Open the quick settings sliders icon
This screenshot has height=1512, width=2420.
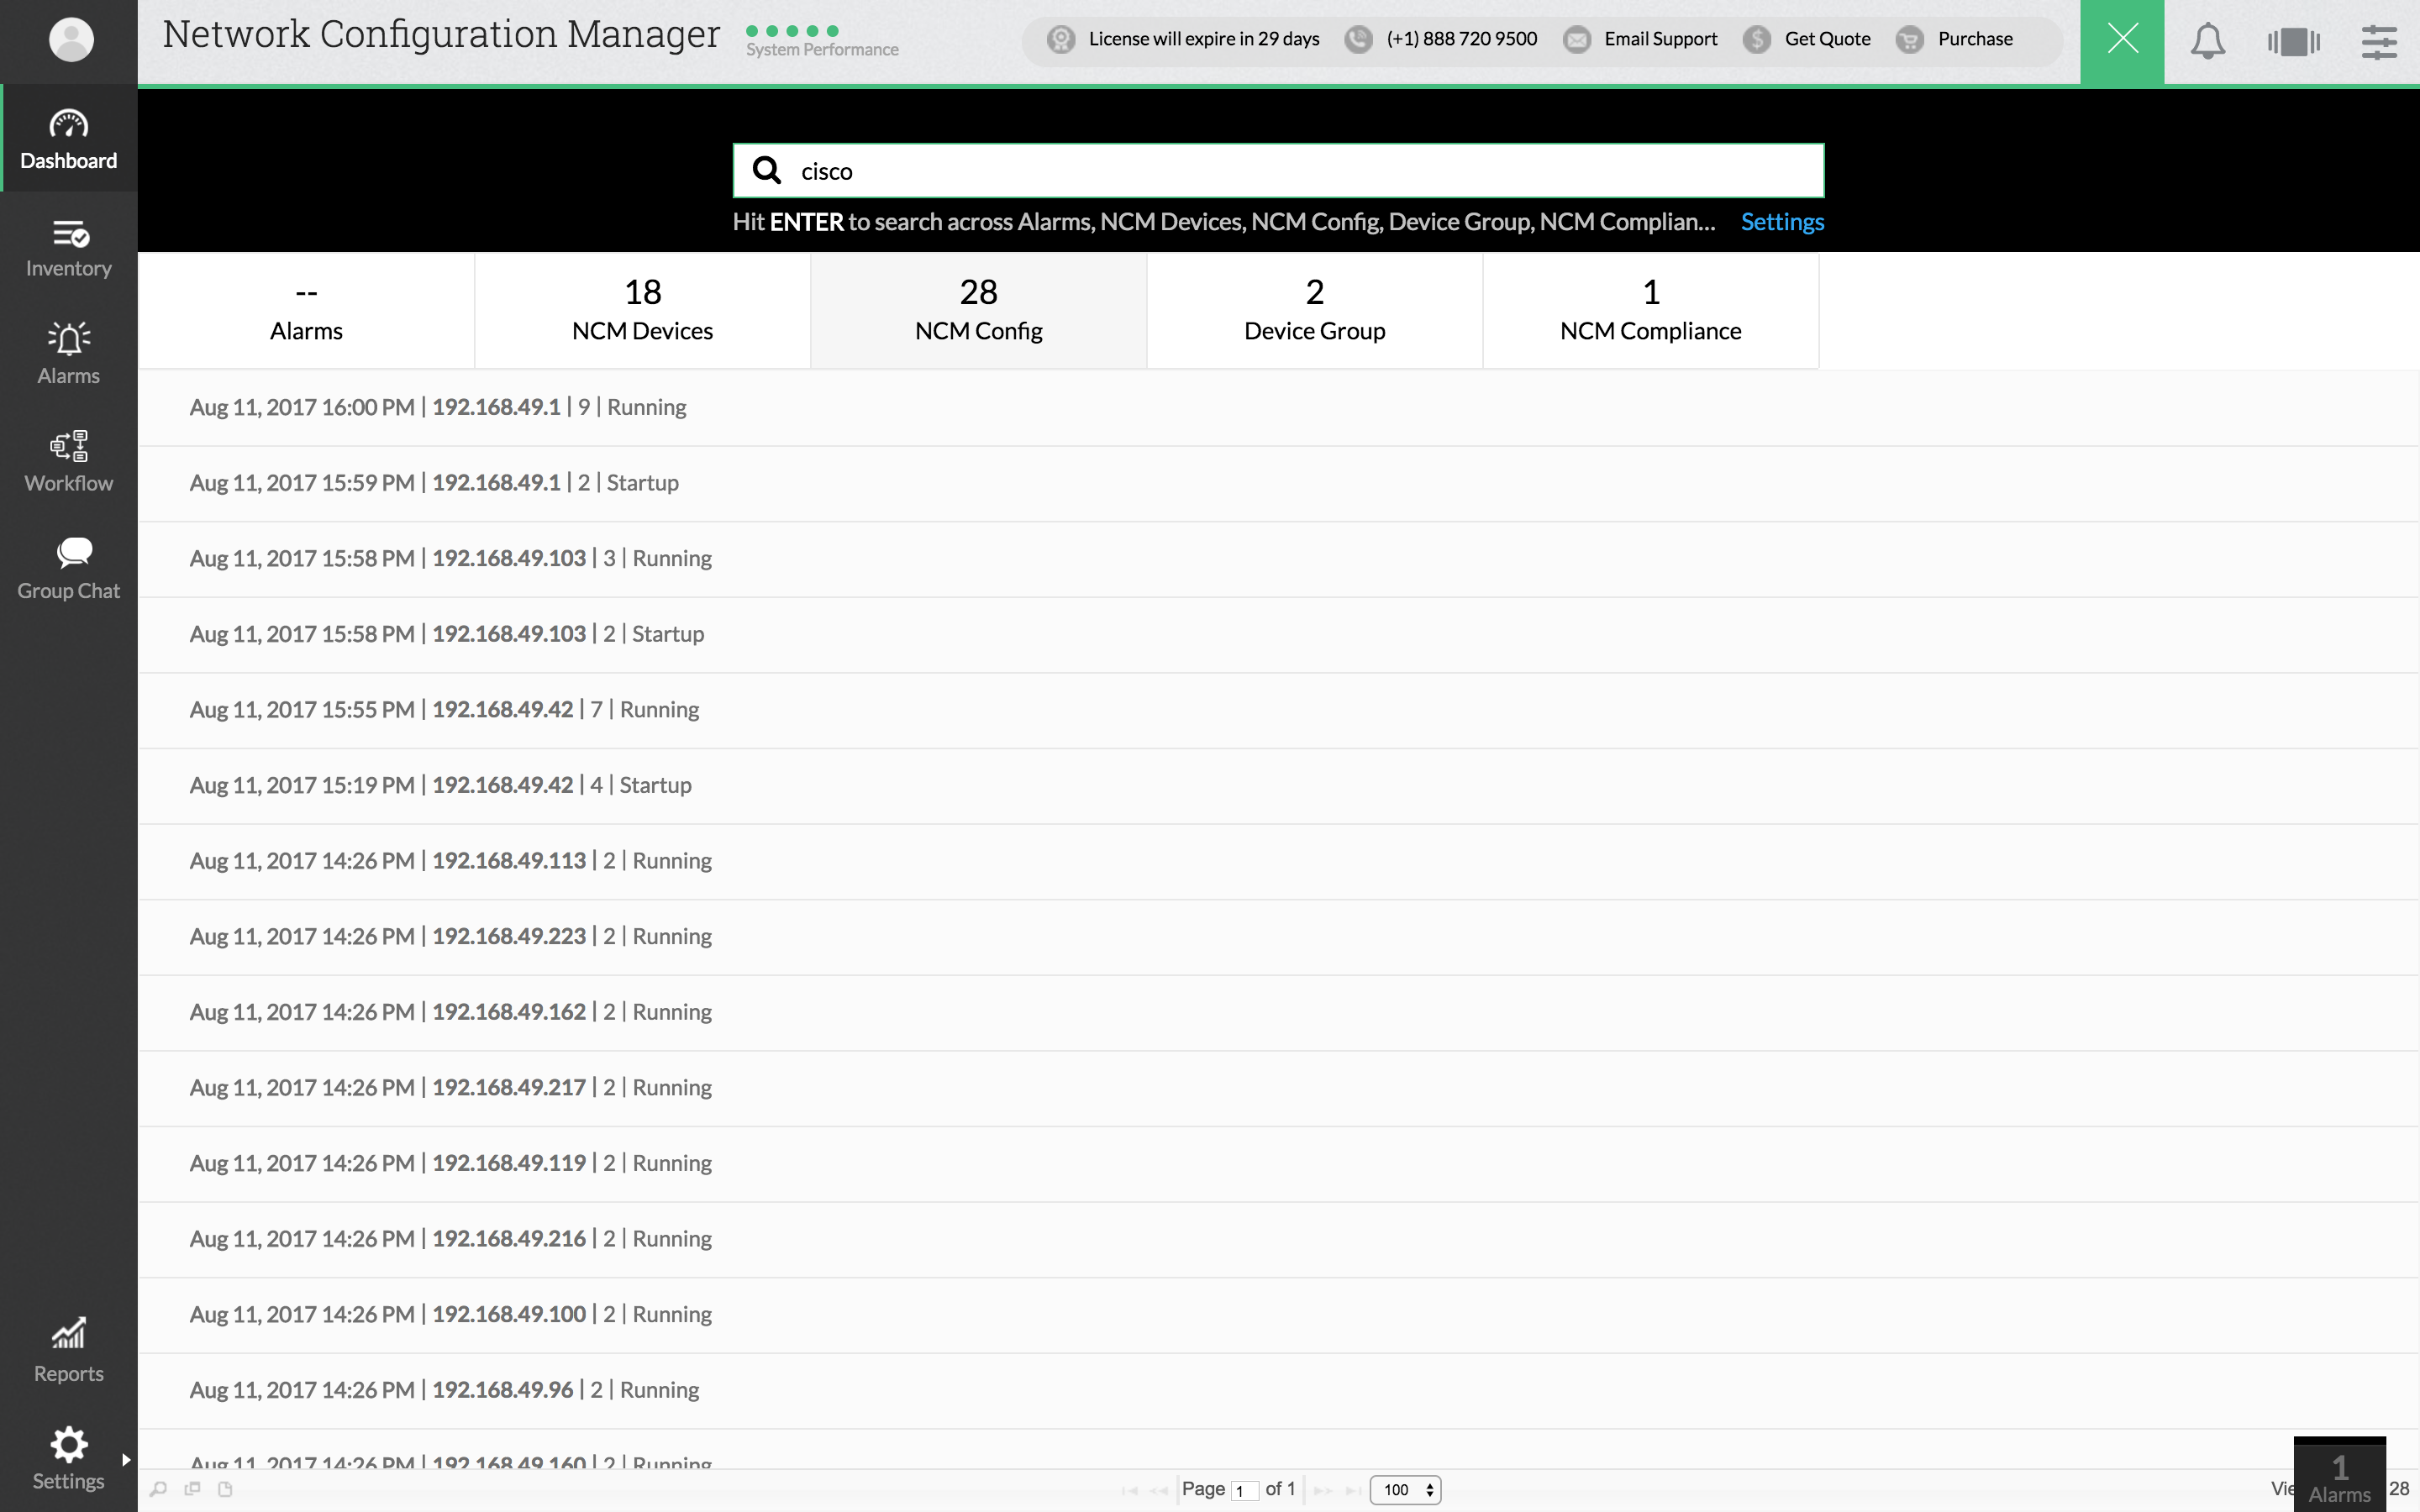2379,42
